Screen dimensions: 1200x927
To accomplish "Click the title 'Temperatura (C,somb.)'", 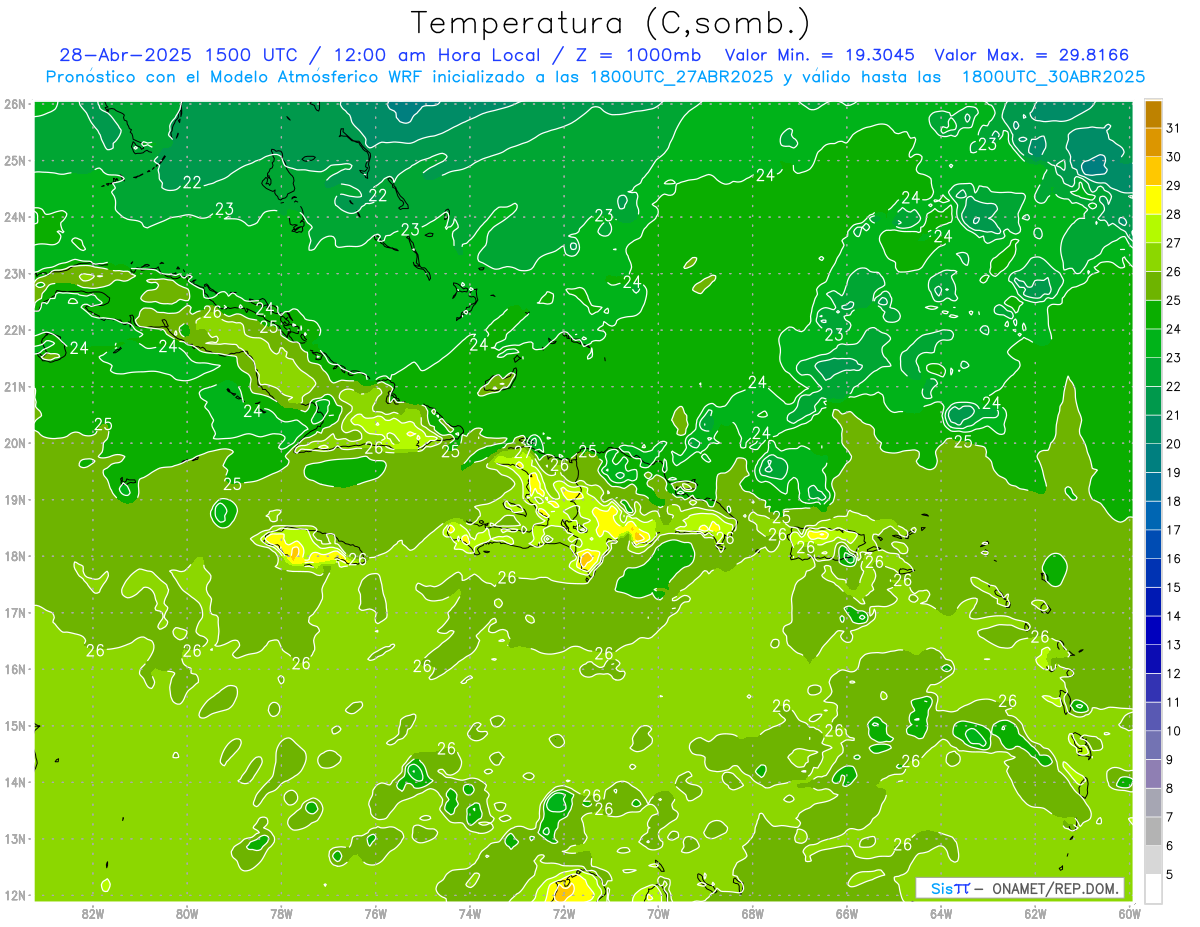I will pos(611,23).
